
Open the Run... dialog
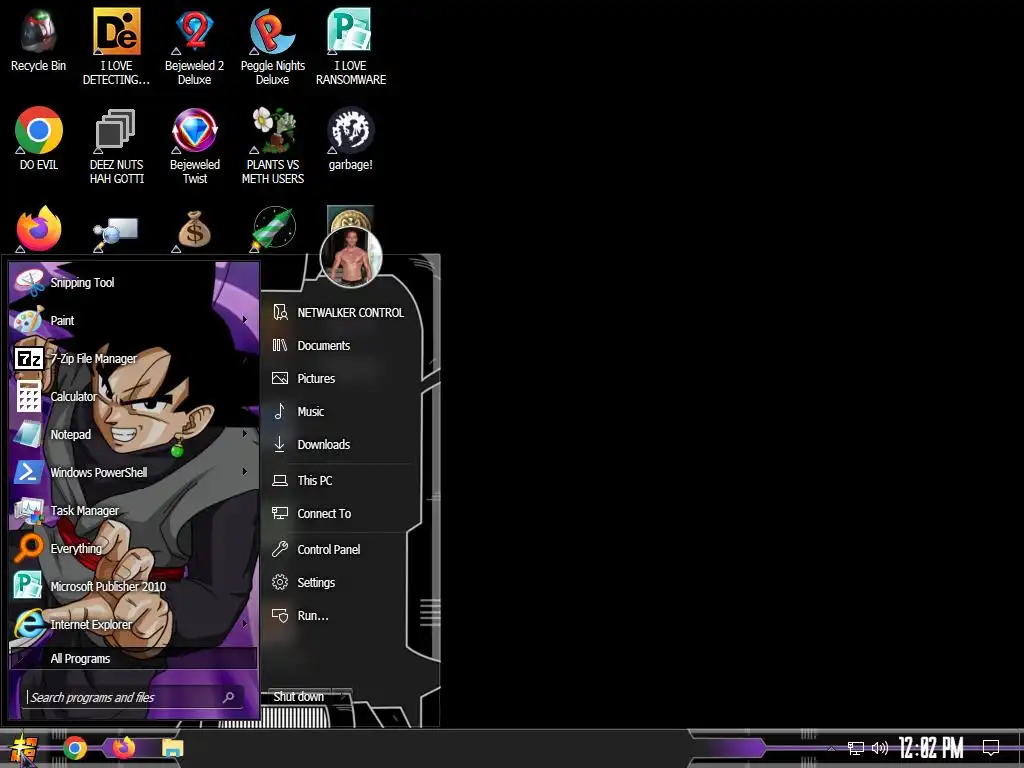pos(338,616)
